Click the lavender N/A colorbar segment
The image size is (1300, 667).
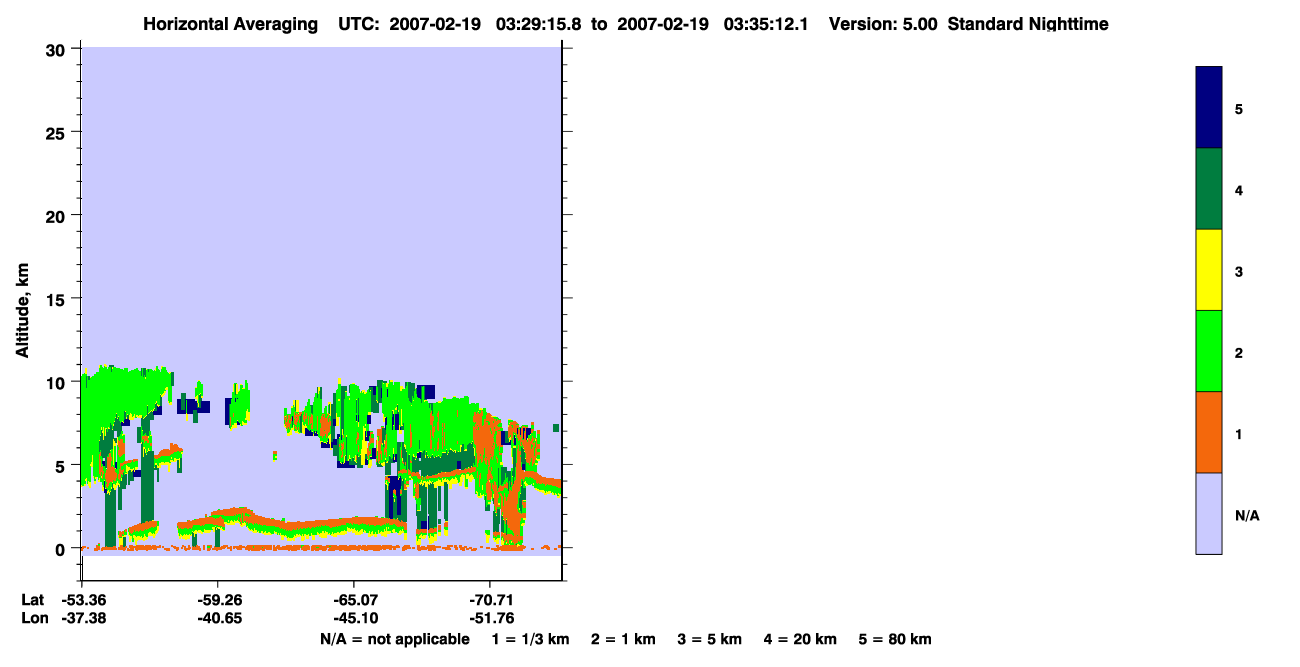(1209, 513)
